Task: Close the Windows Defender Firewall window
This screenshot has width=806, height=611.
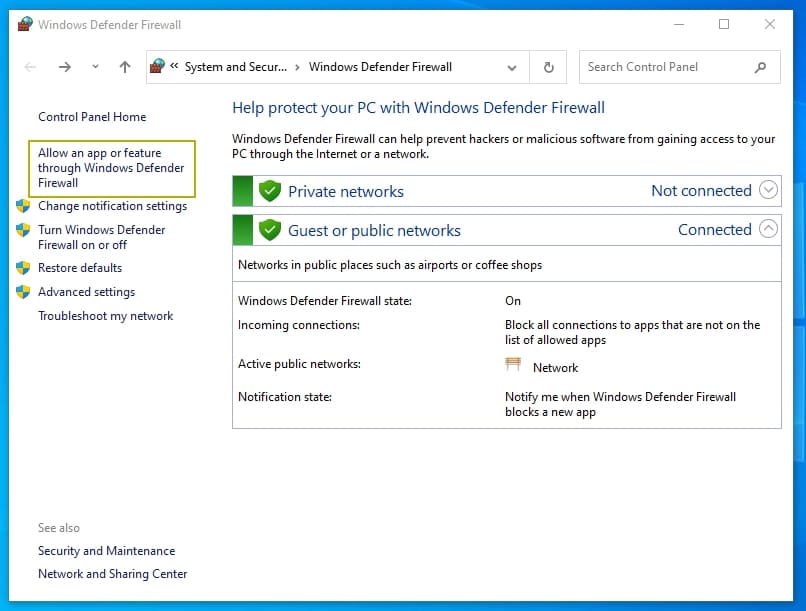Action: tap(770, 24)
